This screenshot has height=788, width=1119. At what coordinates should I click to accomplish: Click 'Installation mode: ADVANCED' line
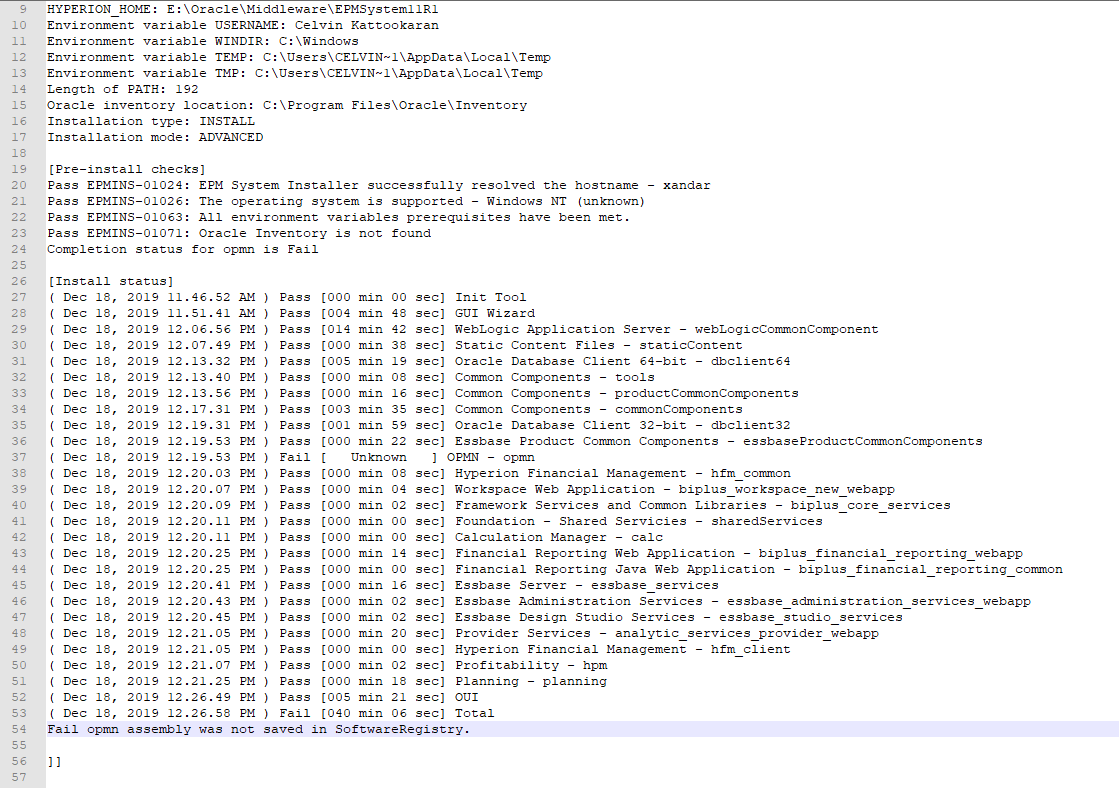click(155, 137)
